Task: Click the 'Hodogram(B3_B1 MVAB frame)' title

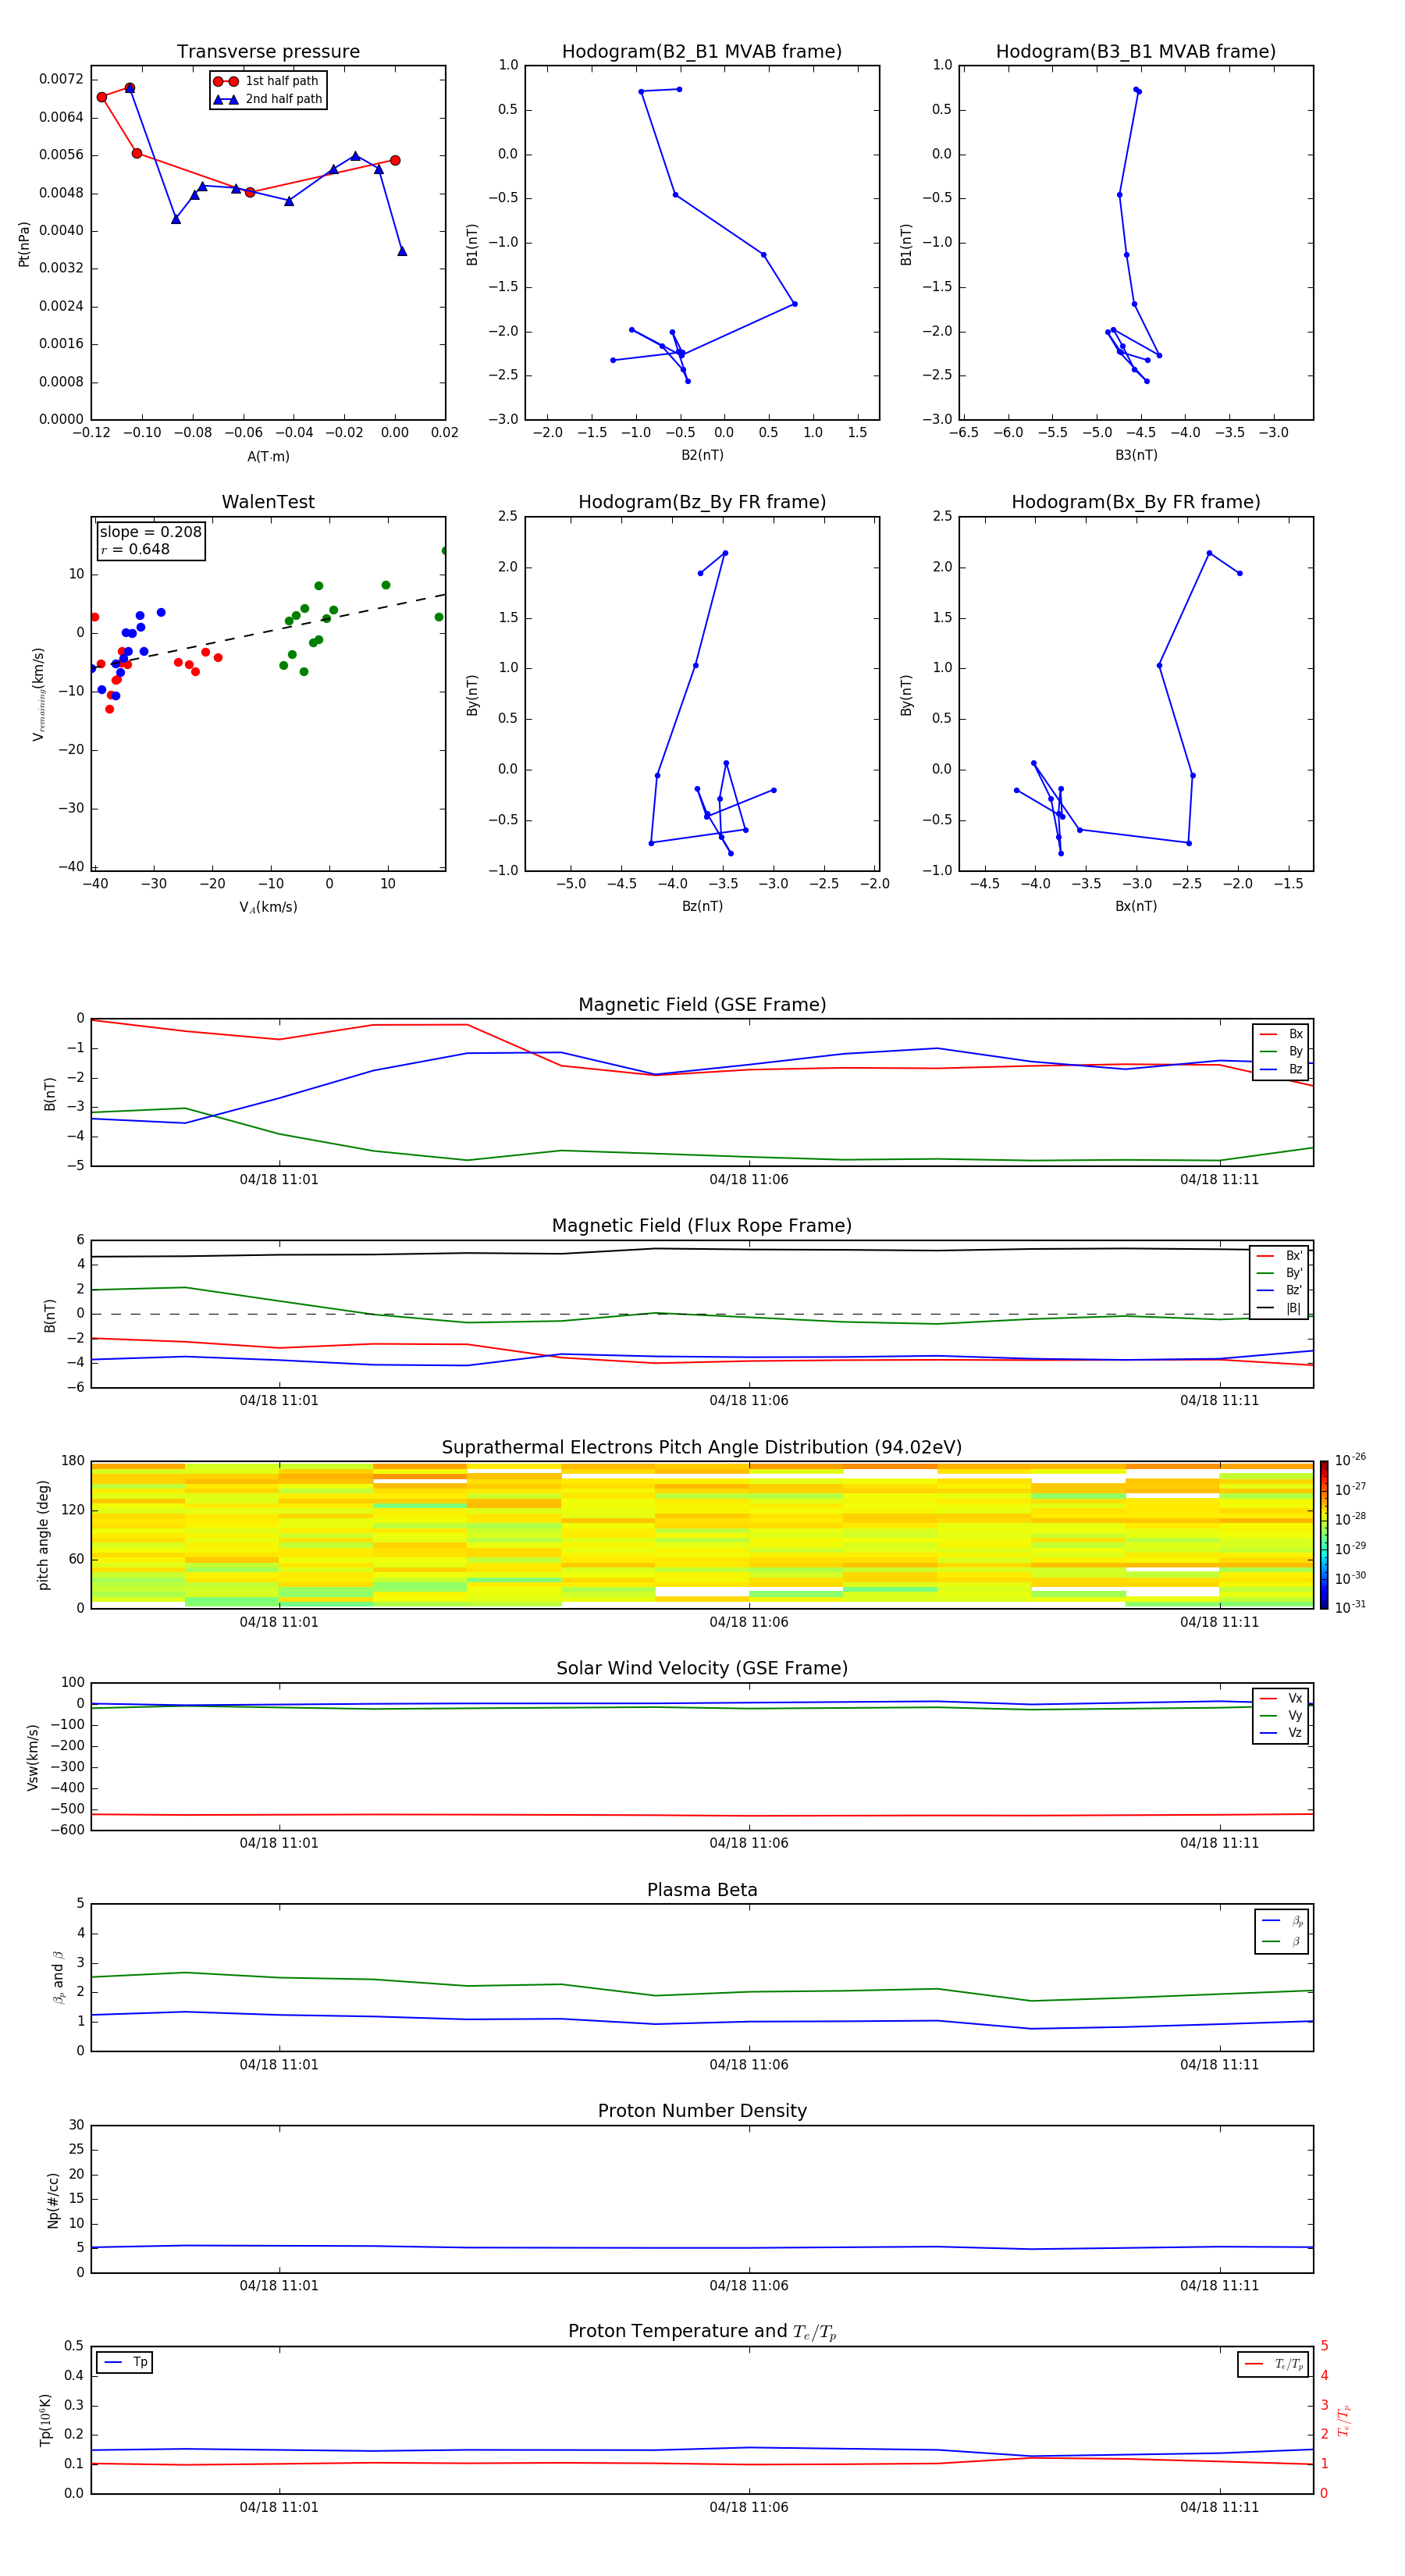Action: pos(1136,52)
